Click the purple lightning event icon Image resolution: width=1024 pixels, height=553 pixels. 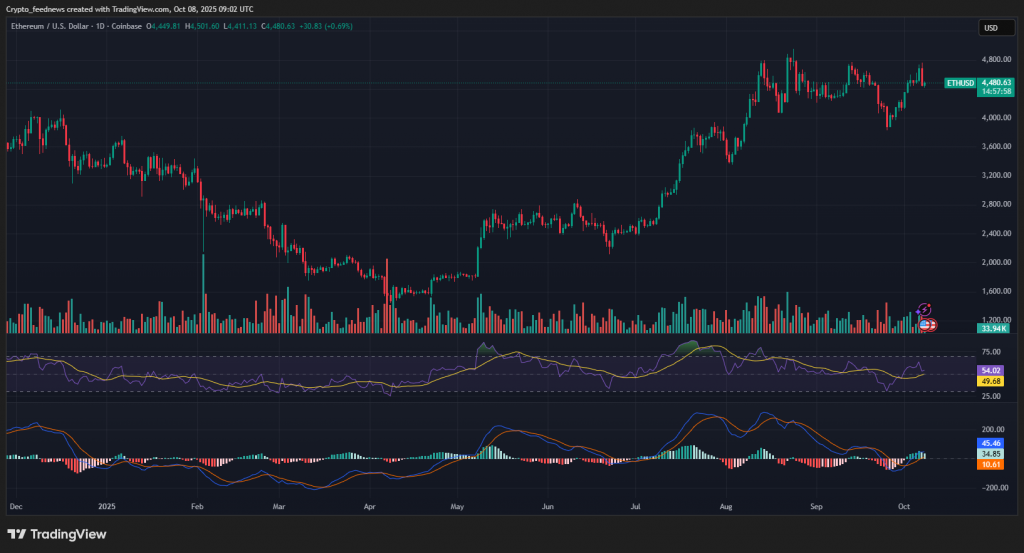[x=925, y=309]
